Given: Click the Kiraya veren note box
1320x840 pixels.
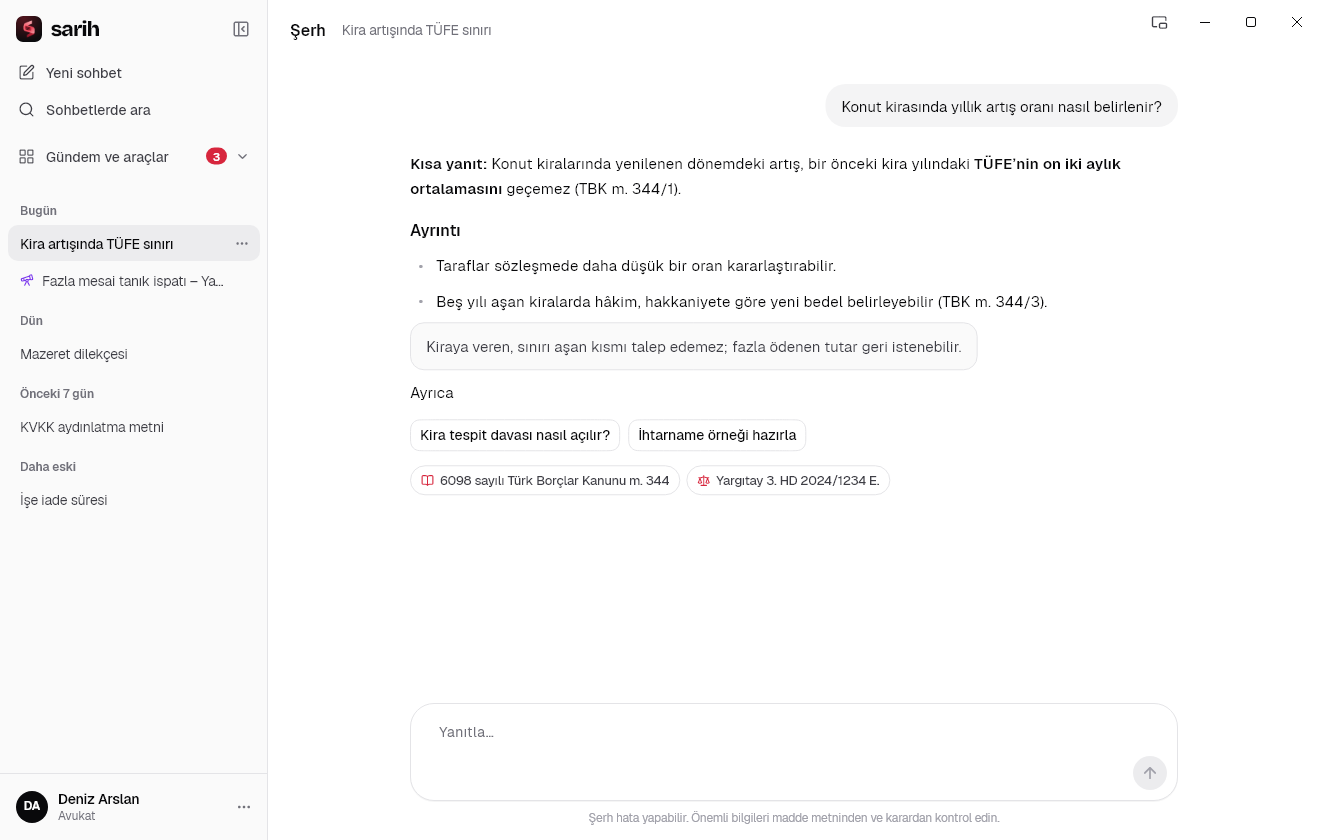Looking at the screenshot, I should [693, 347].
